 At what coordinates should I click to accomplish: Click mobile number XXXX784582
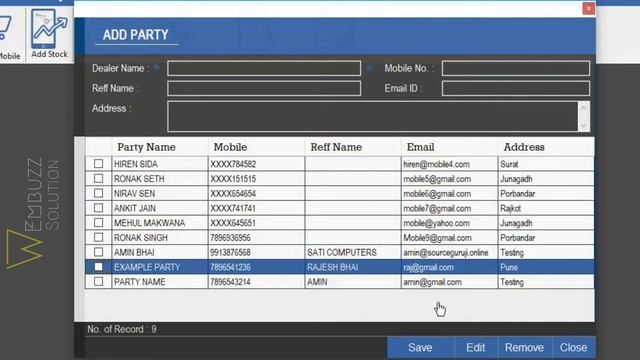pyautogui.click(x=233, y=164)
